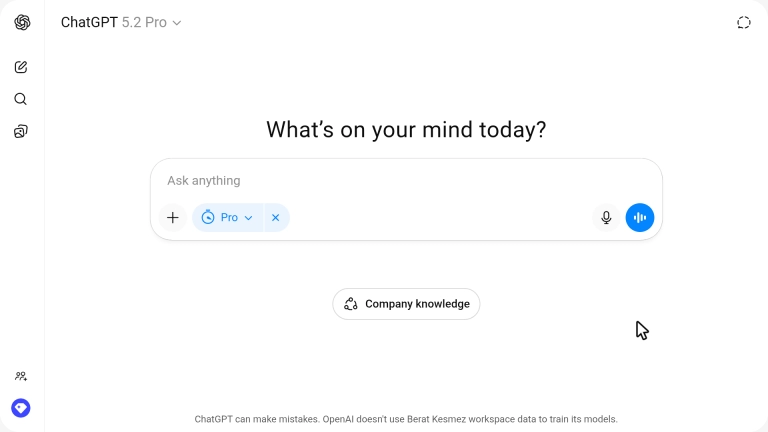The height and width of the screenshot is (432, 768).
Task: Click the plus button to add attachments
Action: tap(173, 217)
